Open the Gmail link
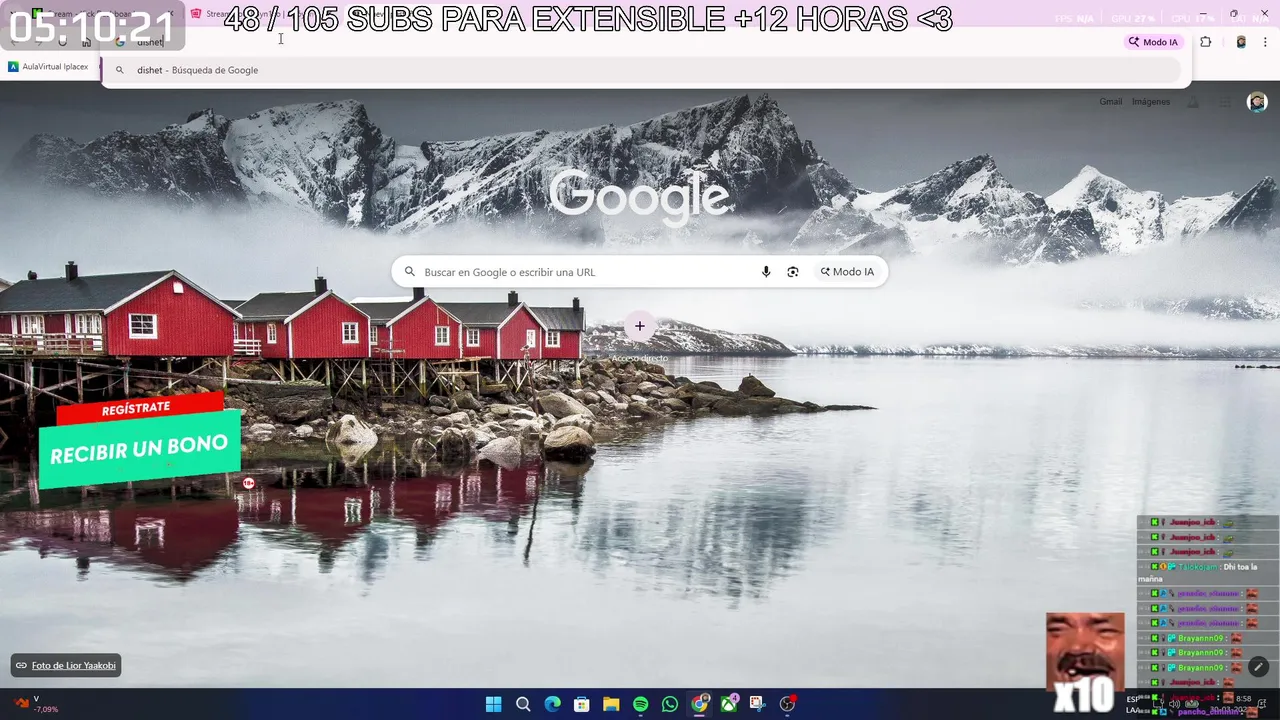Image resolution: width=1280 pixels, height=720 pixels. coord(1111,102)
